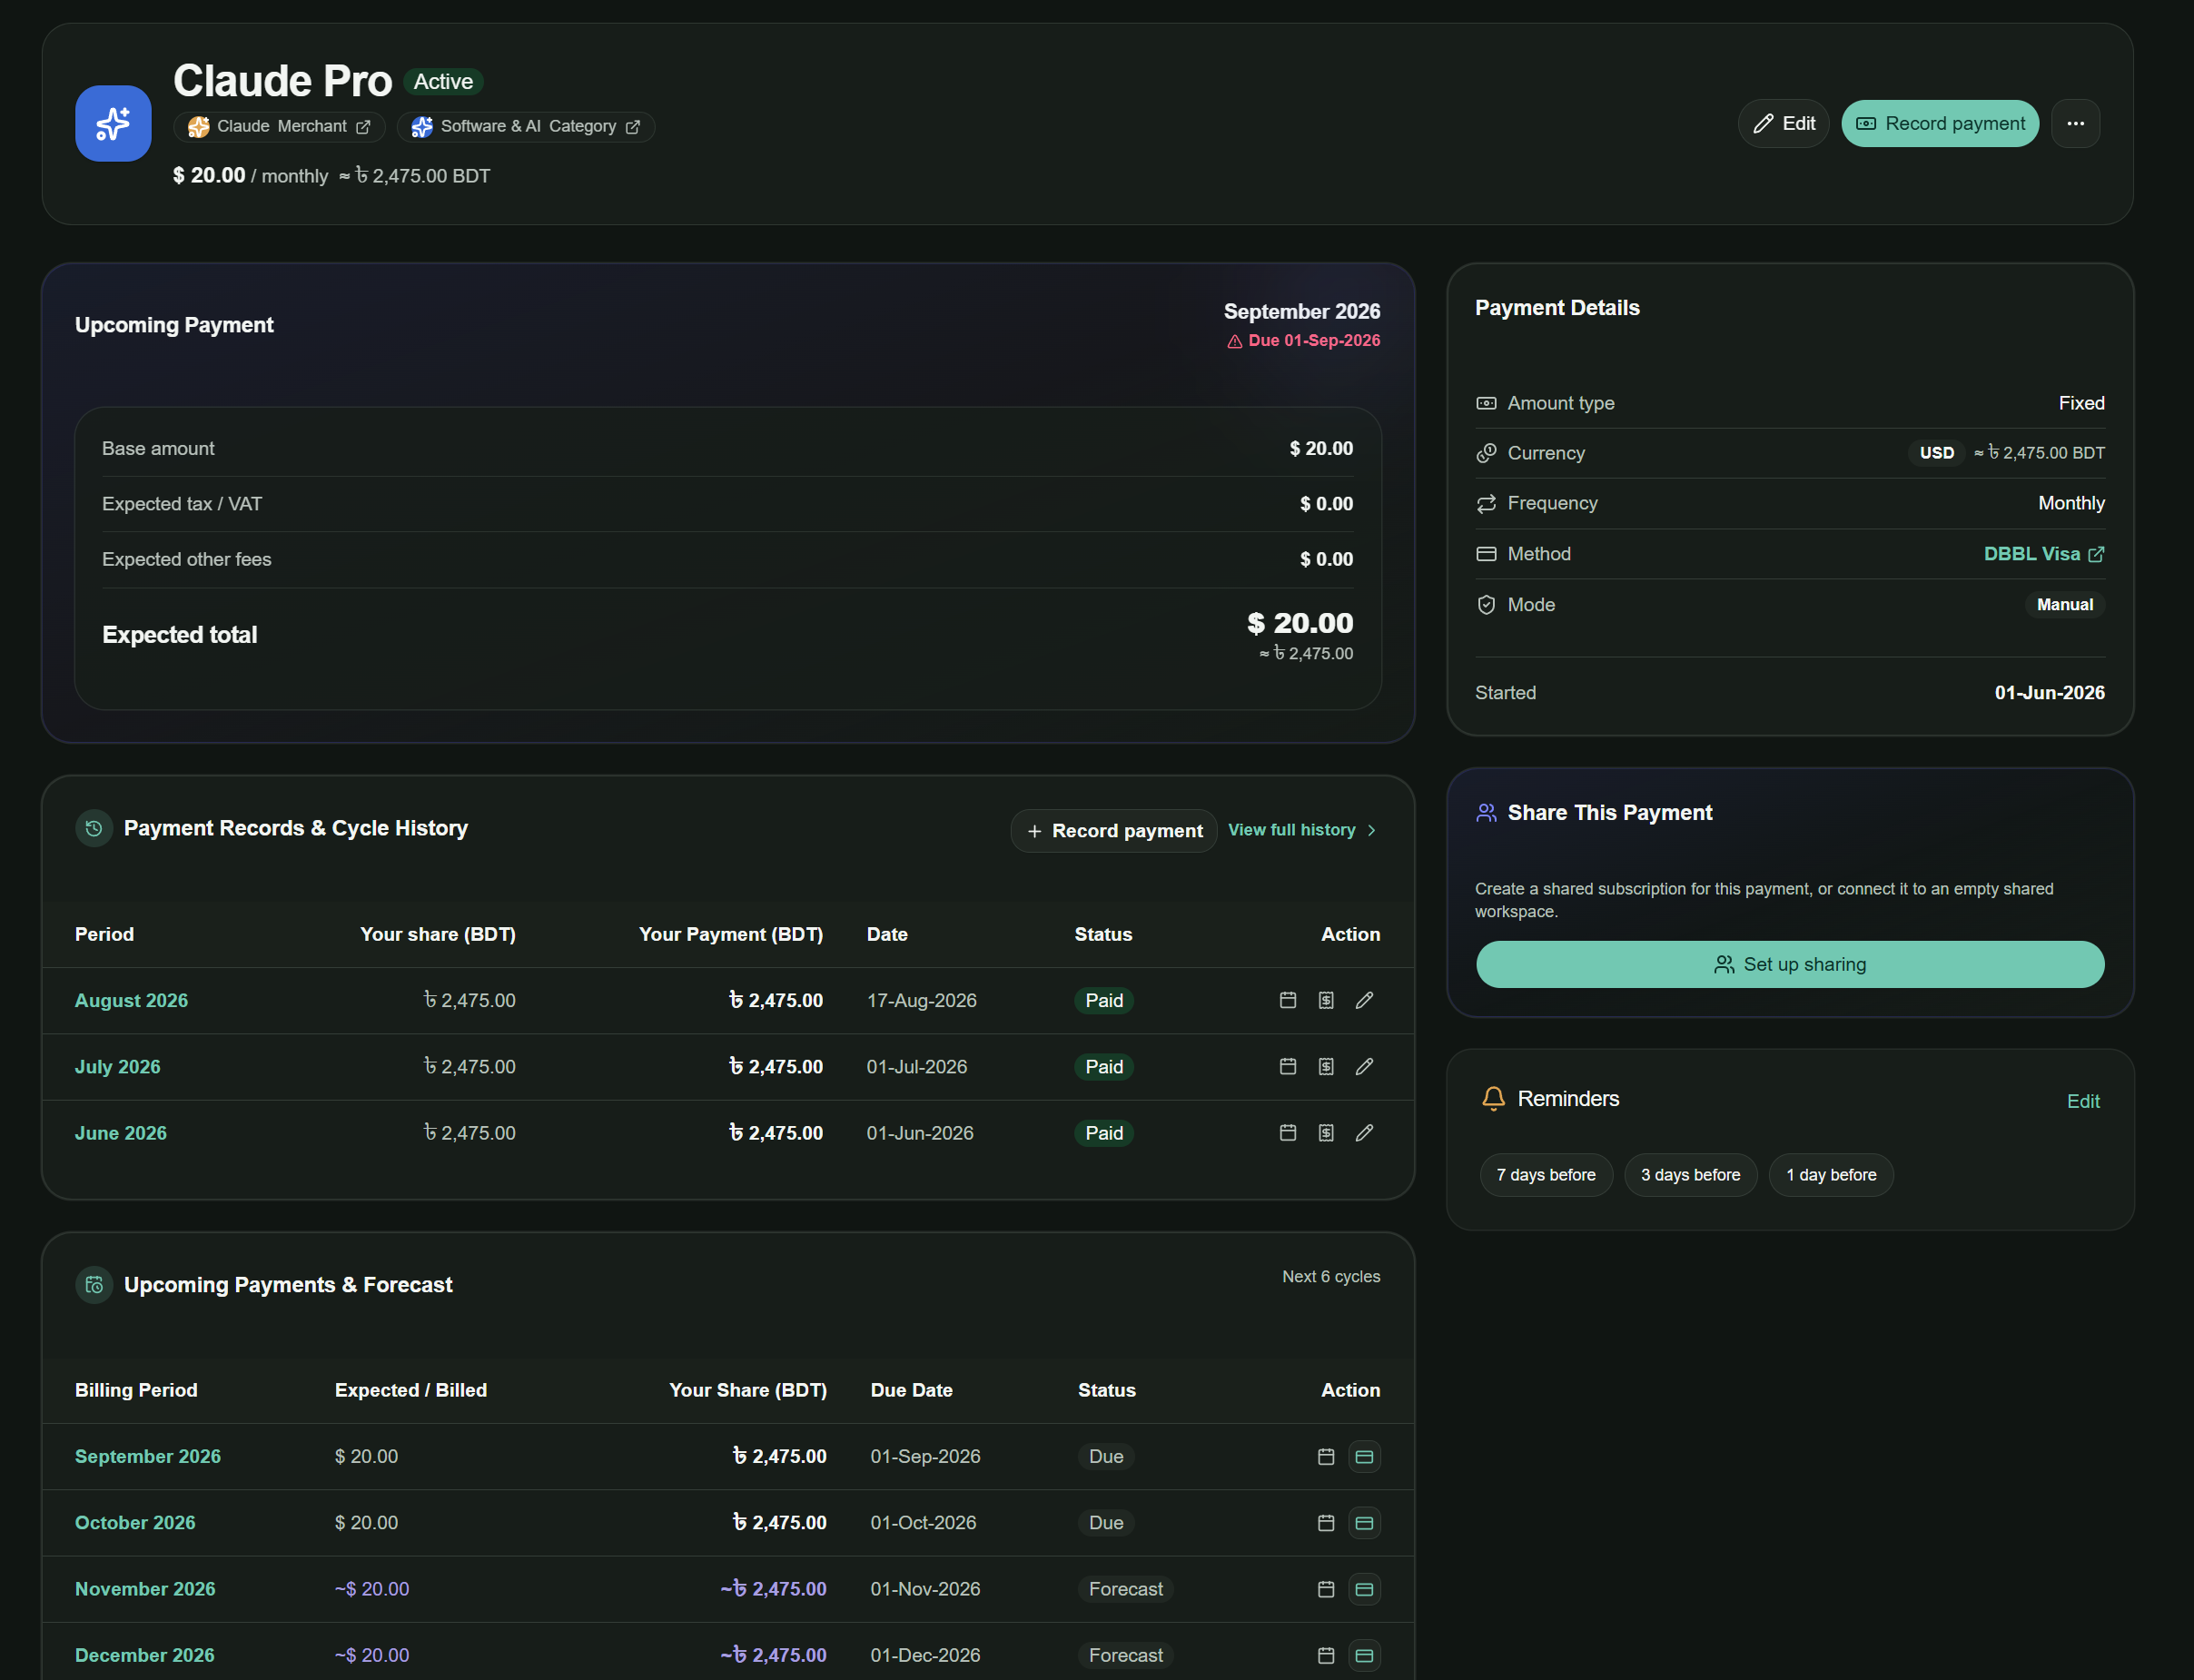Click the Next 6 cycles label
The image size is (2194, 1680).
(1331, 1277)
